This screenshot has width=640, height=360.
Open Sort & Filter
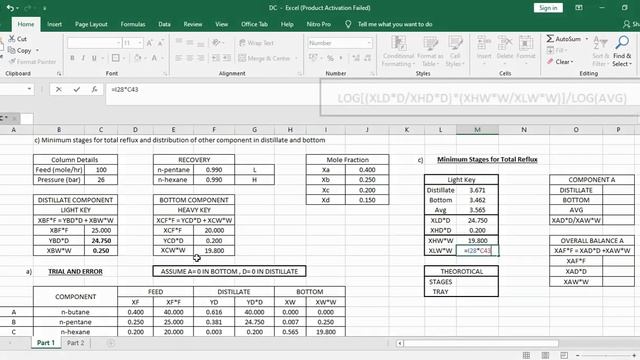[600, 51]
